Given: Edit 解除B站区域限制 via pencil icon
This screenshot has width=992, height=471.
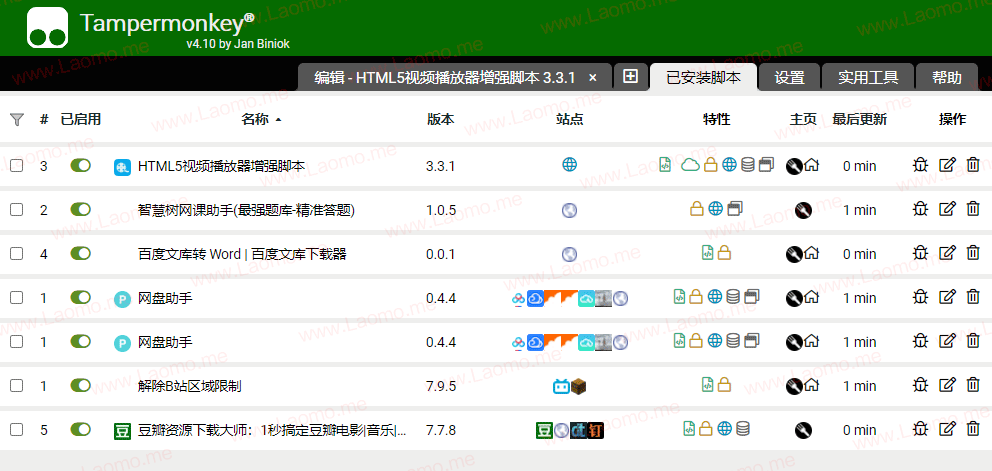Looking at the screenshot, I should click(946, 385).
